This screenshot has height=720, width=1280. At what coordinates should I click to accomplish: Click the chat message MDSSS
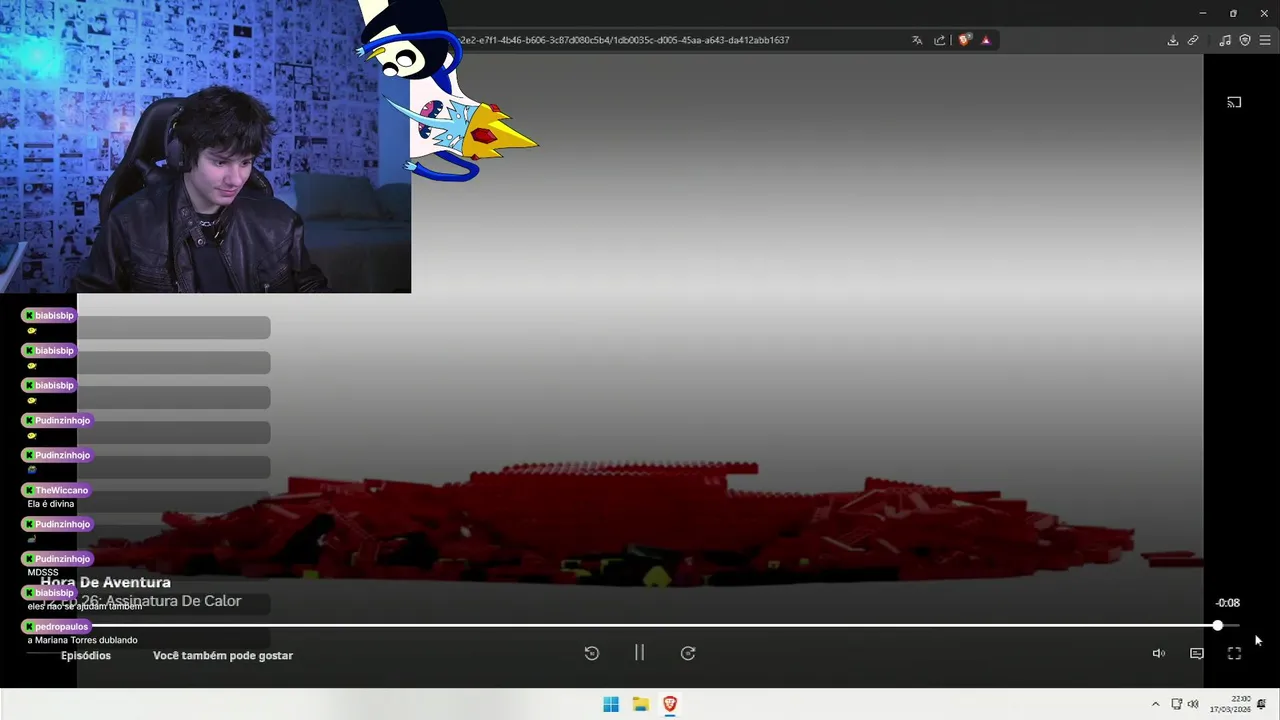point(43,573)
